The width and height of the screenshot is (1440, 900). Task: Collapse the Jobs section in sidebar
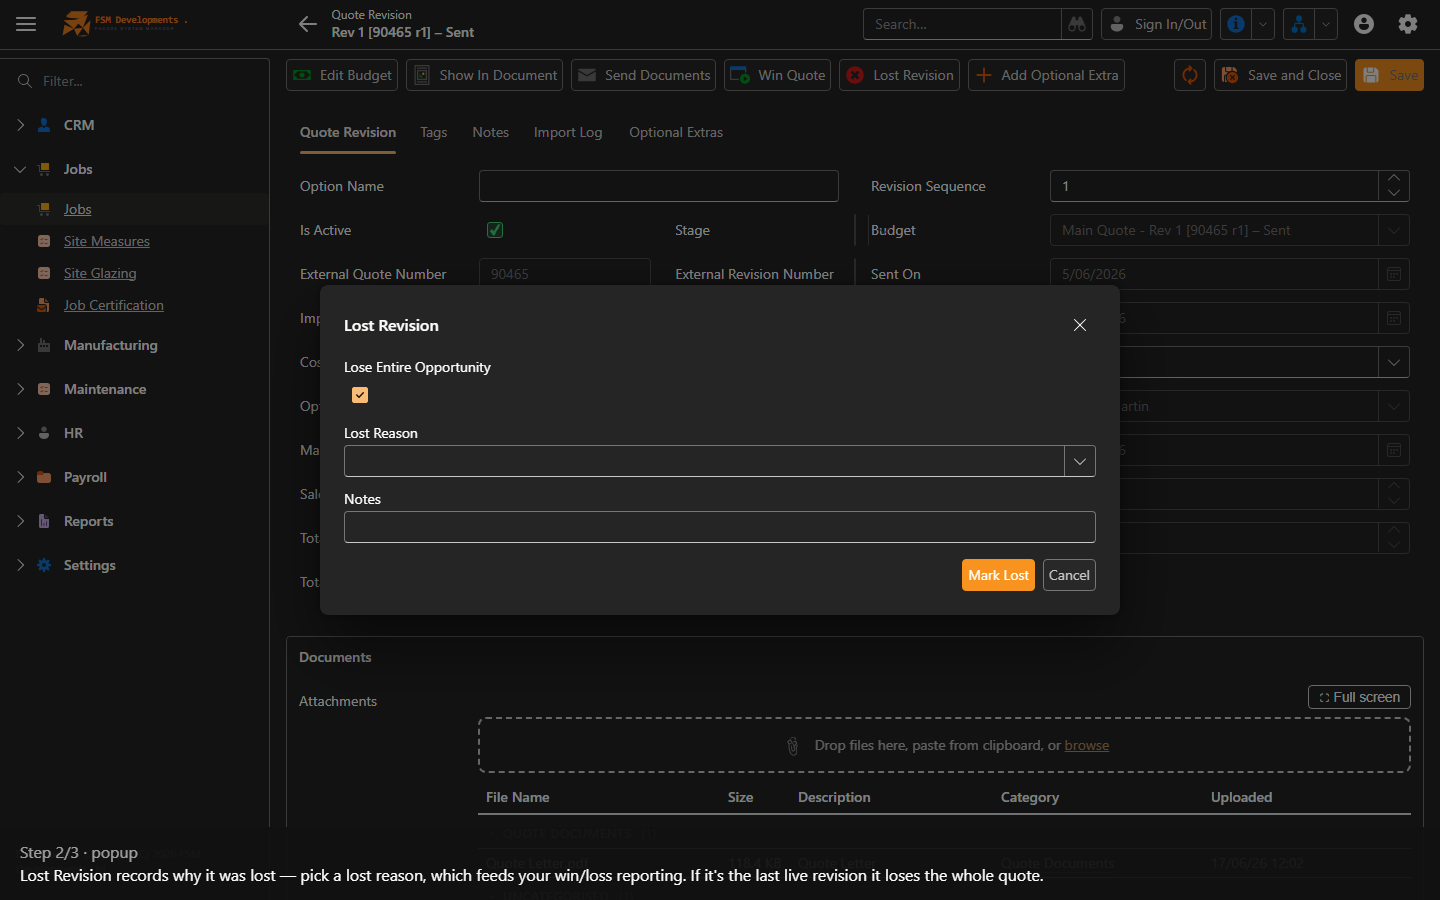click(x=20, y=169)
